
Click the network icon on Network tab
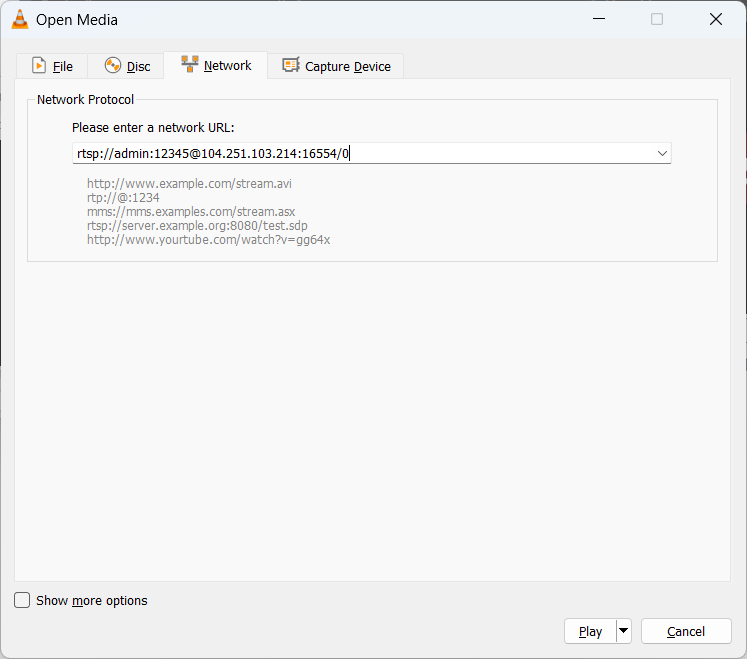click(190, 65)
